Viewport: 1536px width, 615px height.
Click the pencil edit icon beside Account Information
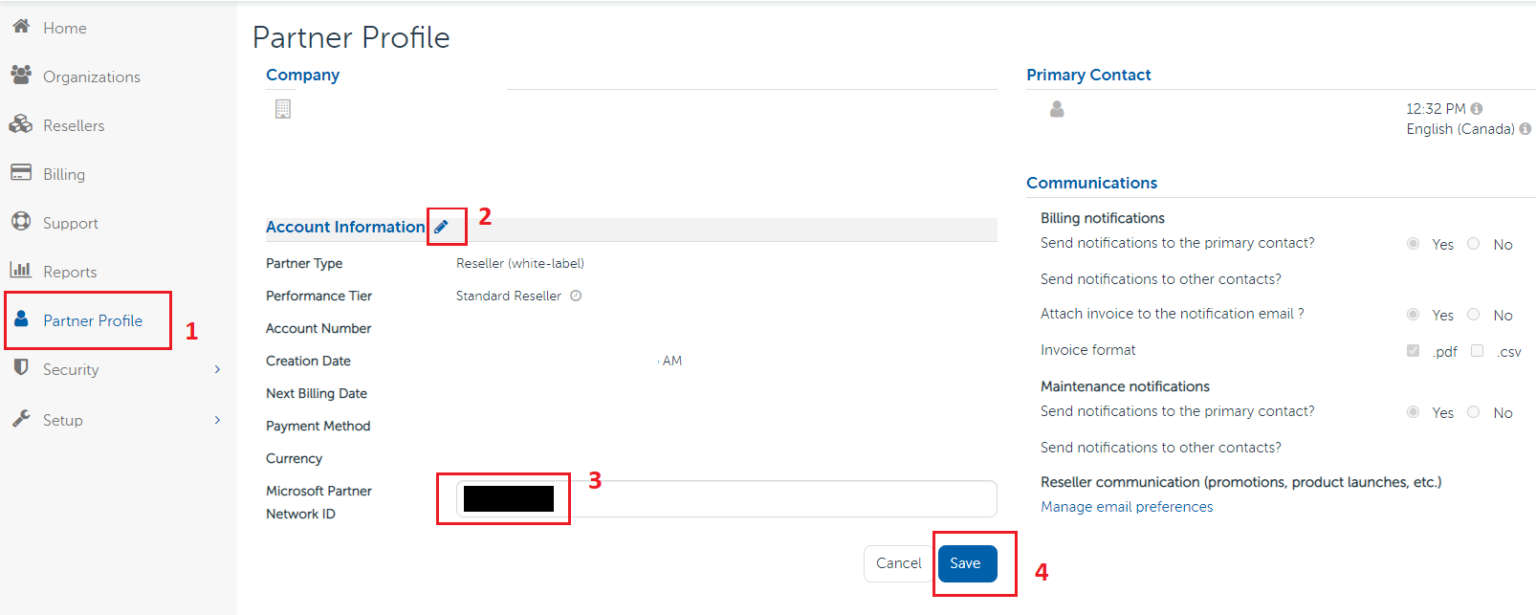tap(441, 227)
